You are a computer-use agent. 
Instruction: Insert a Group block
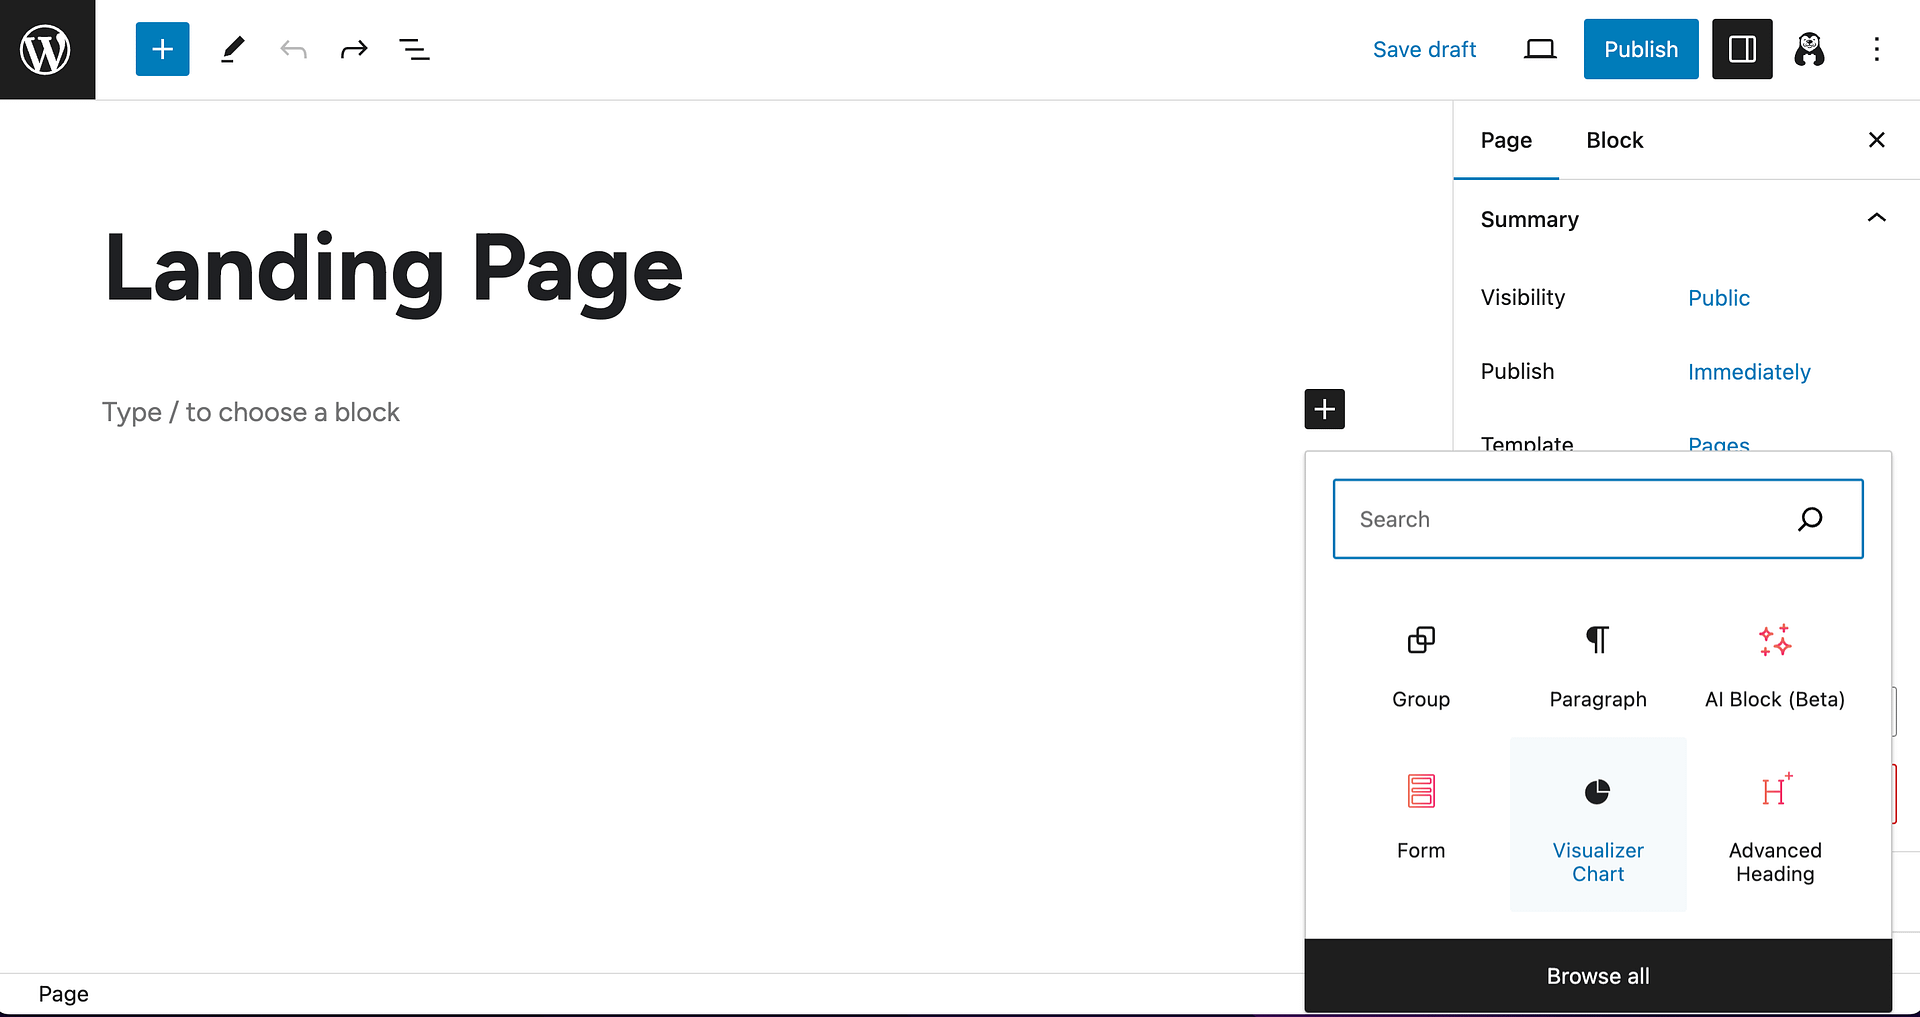tap(1420, 665)
